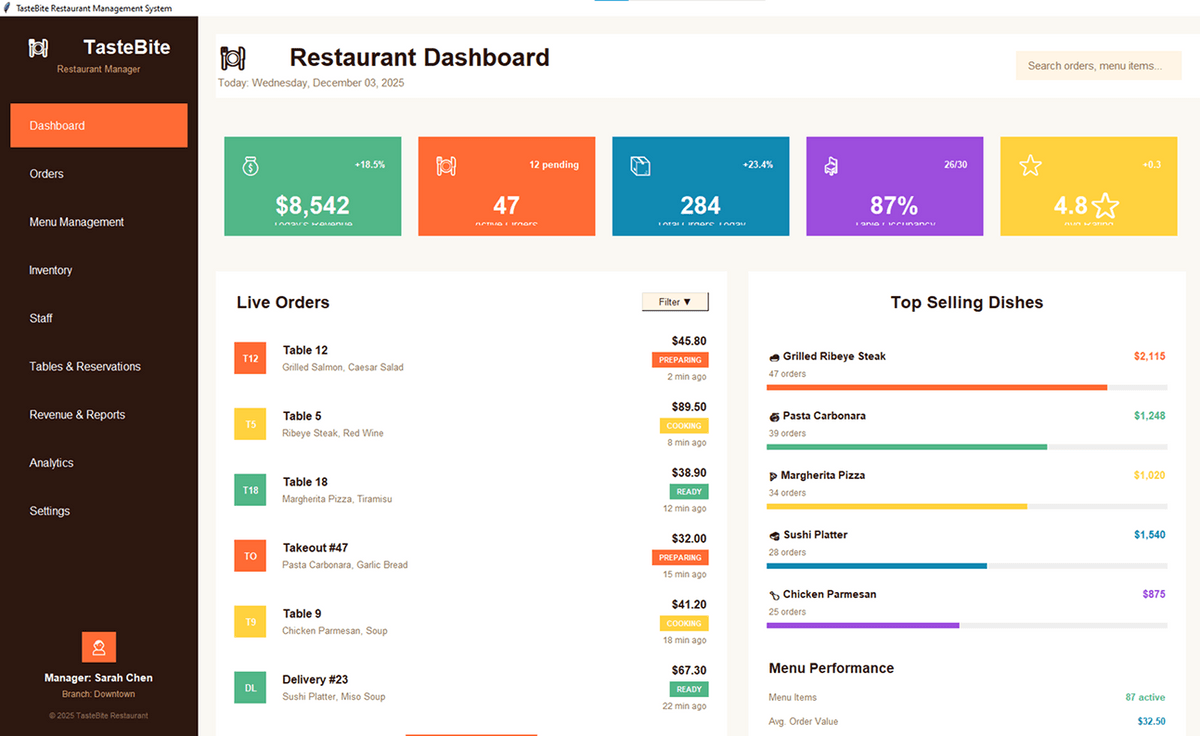The image size is (1200, 736).
Task: Select the PREPARING status on Table 12
Action: [680, 360]
